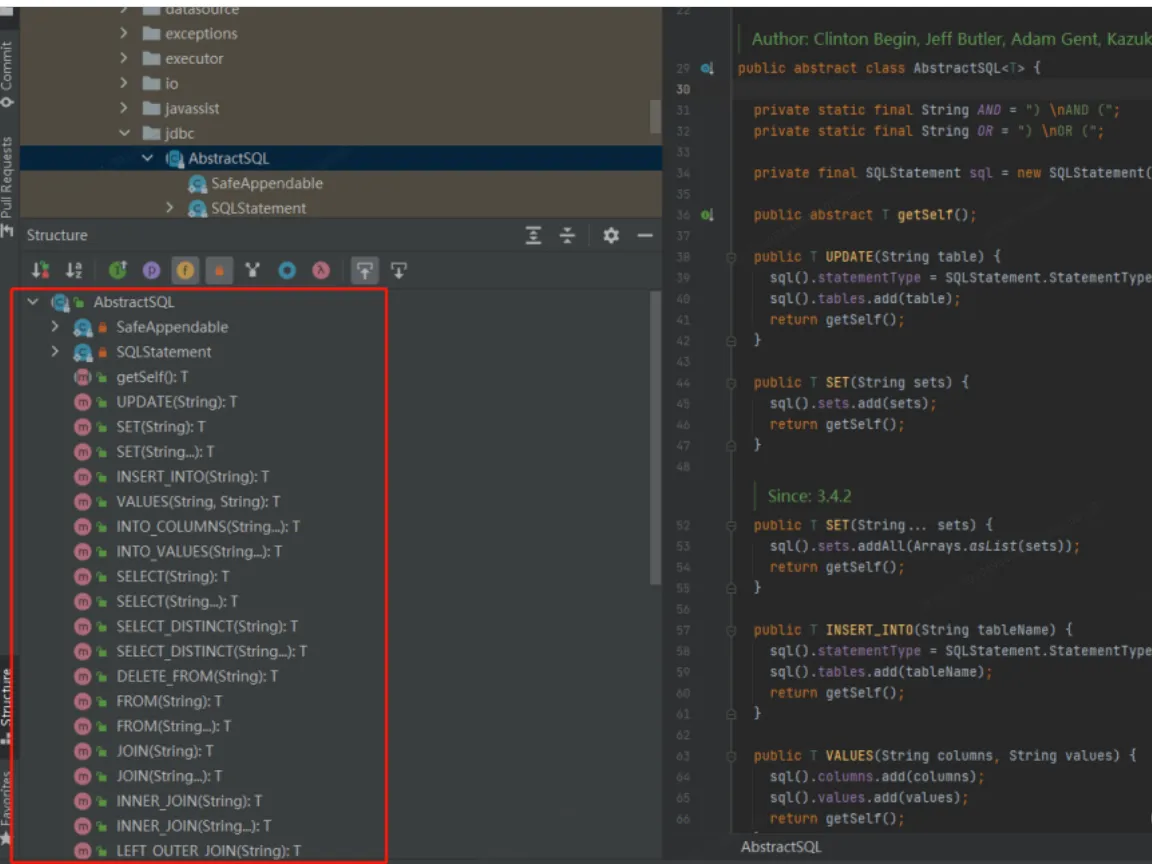Fold UPDATE method at line 38 gutter
This screenshot has width=1152, height=864.
pos(731,257)
